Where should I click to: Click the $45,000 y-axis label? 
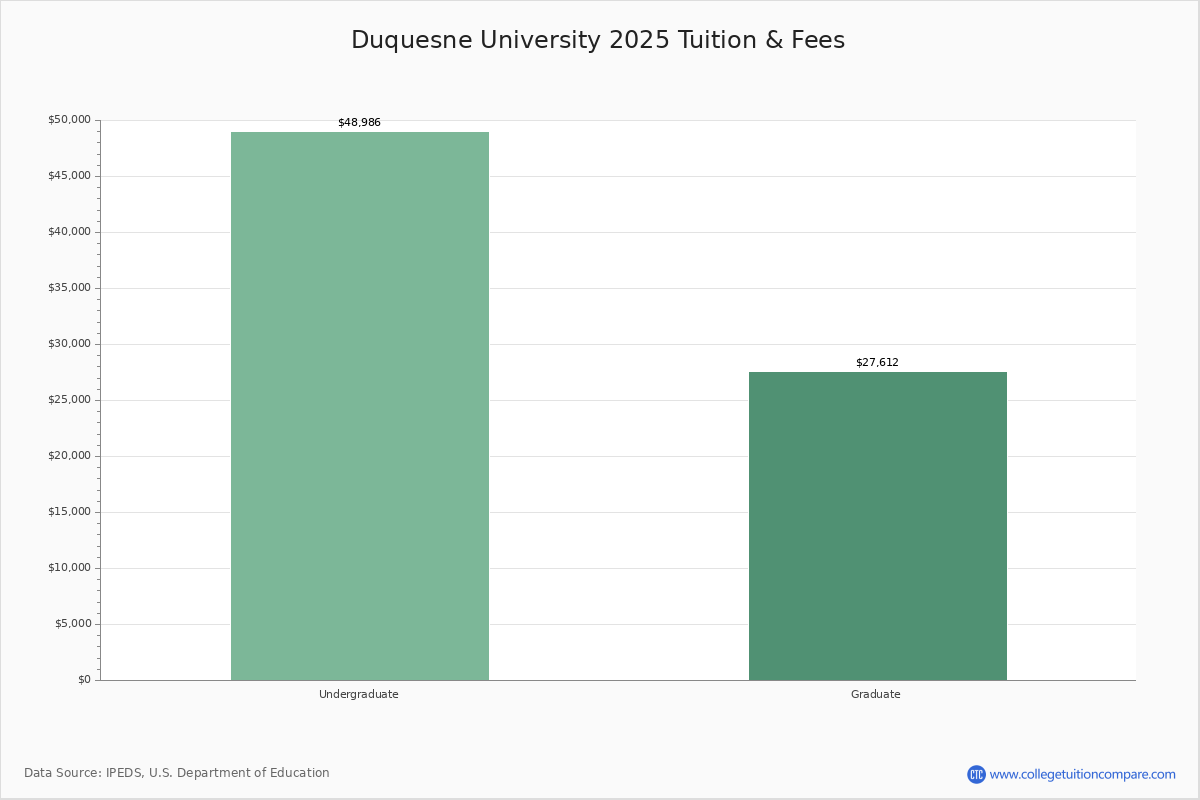69,176
